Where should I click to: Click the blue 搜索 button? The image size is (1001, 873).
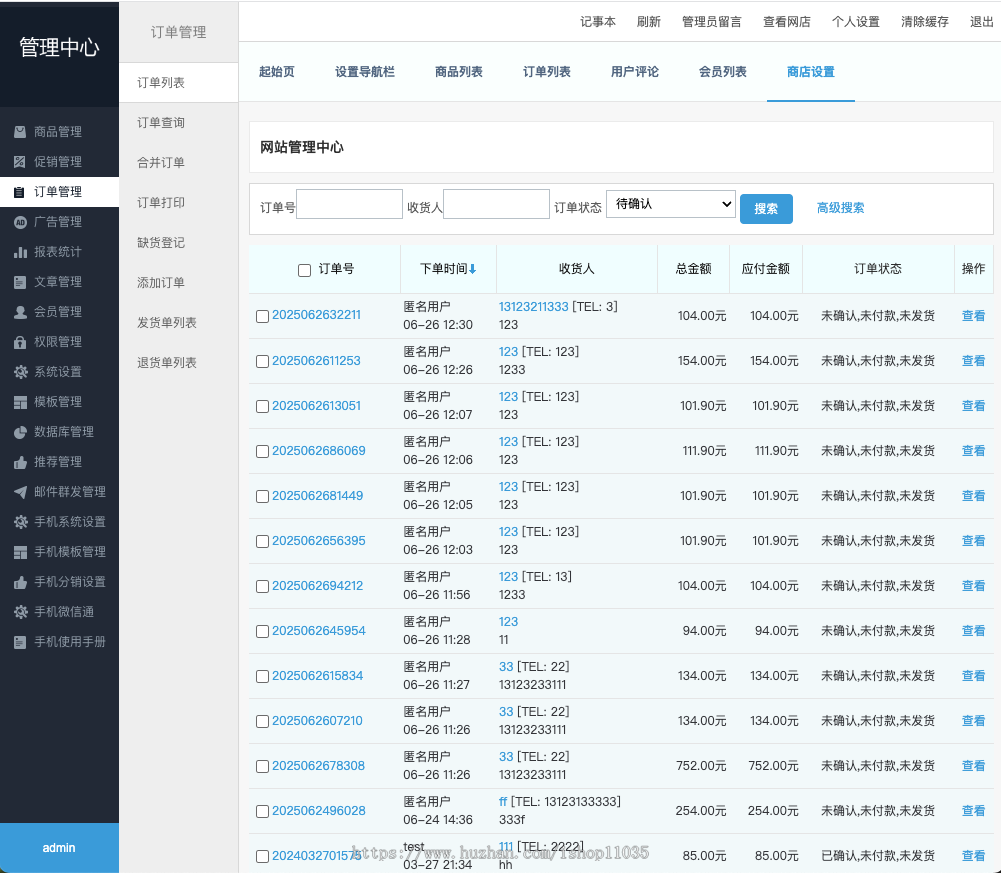pyautogui.click(x=766, y=209)
